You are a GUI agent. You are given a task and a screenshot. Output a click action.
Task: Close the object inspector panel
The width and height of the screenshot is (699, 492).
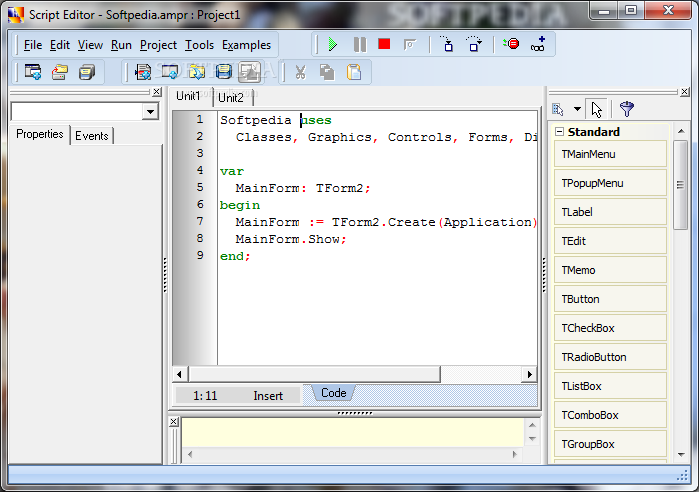click(x=156, y=92)
